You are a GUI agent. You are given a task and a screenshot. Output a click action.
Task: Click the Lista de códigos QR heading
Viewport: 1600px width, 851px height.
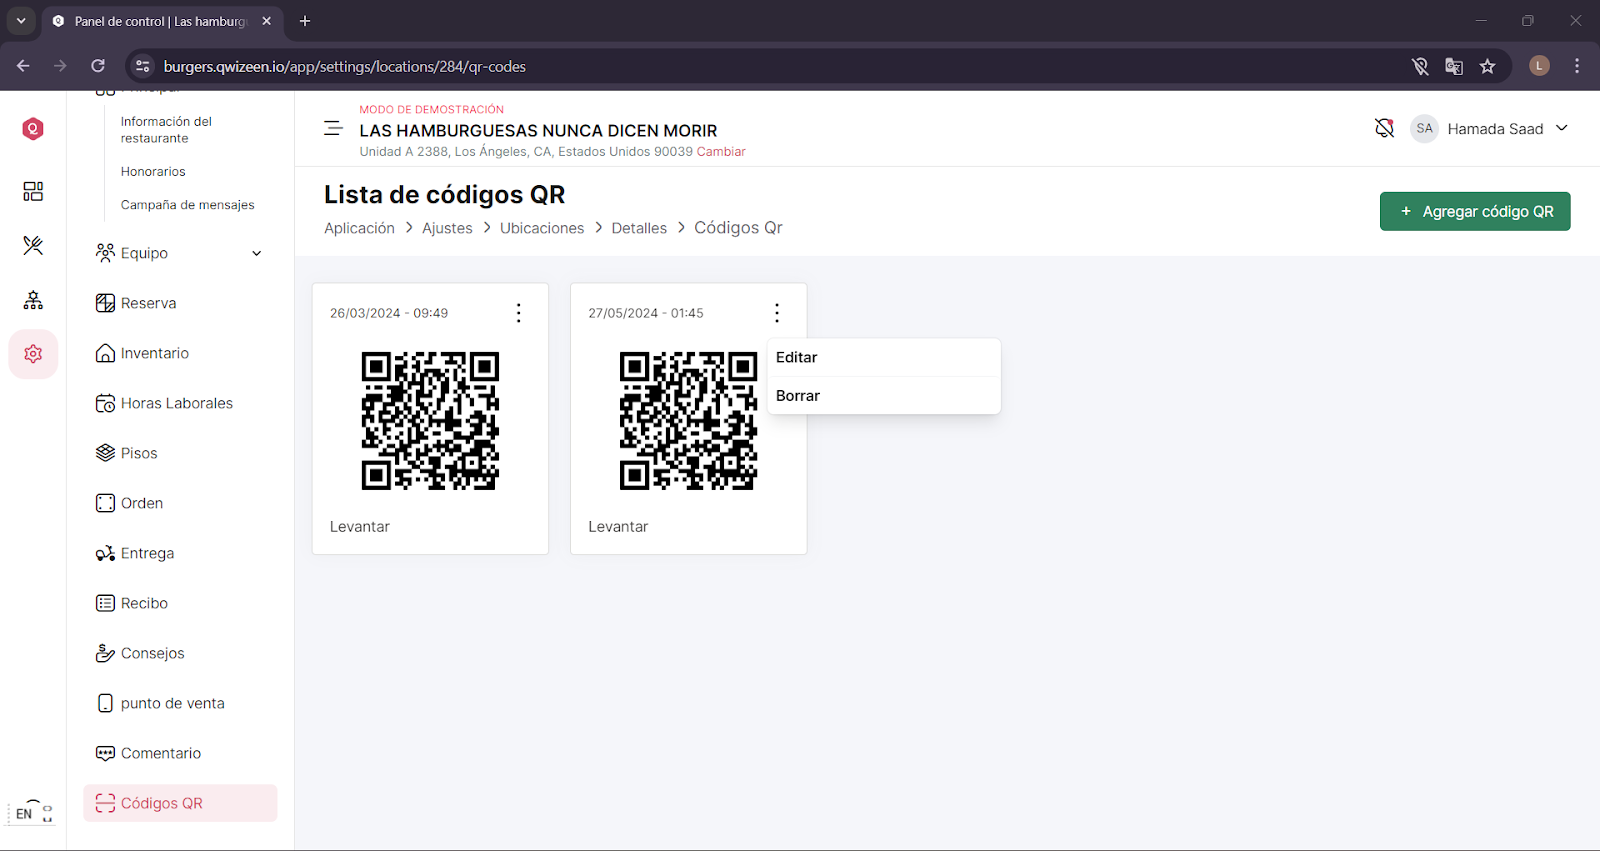(445, 194)
